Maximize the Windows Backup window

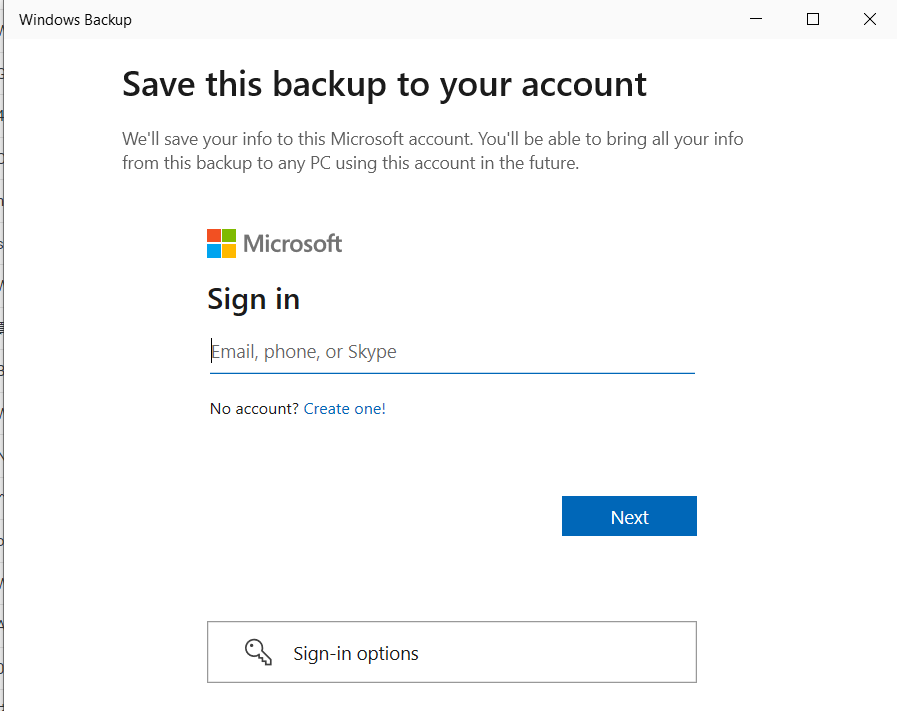(x=812, y=19)
